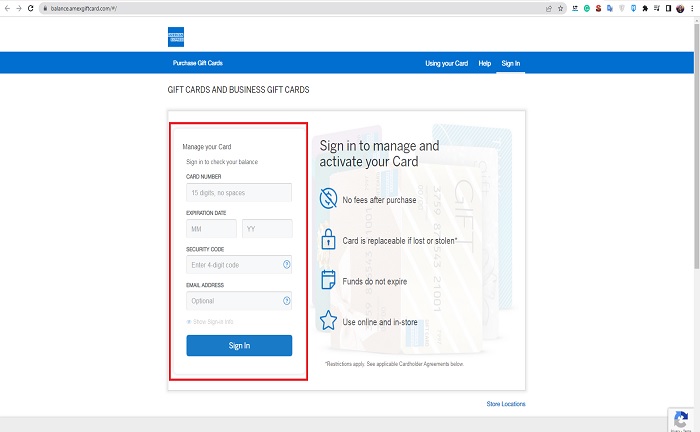Screen dimensions: 700x432
Task: Click 'Use online and in-store' text
Action: [x=380, y=322]
